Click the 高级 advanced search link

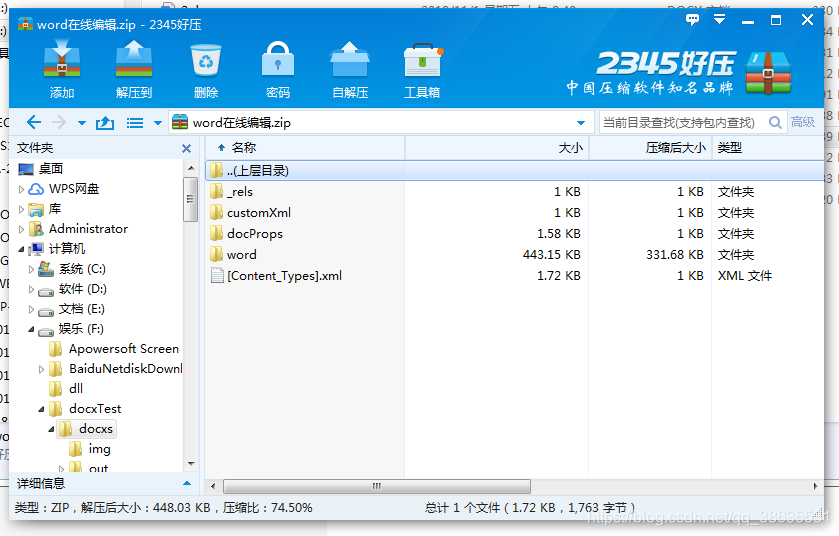803,122
